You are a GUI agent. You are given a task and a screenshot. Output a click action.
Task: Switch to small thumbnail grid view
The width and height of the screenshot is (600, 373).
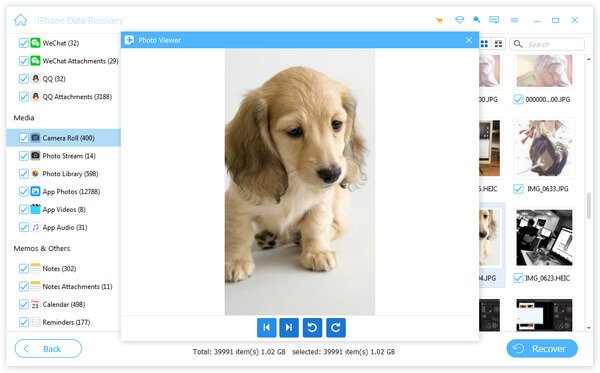pyautogui.click(x=498, y=44)
